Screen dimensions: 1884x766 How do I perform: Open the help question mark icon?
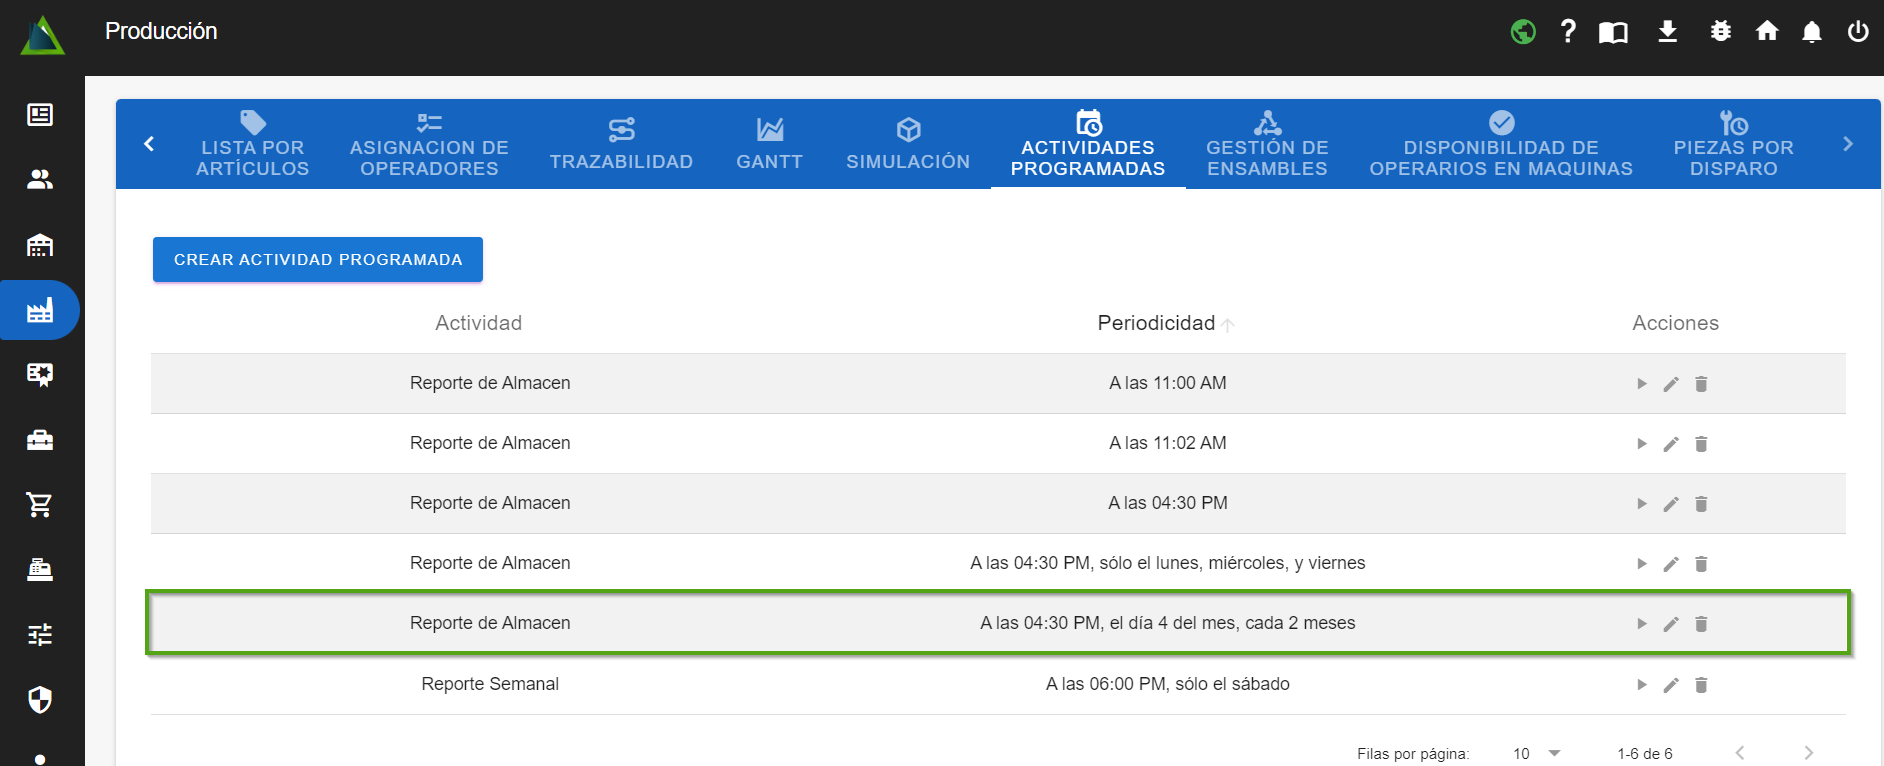pyautogui.click(x=1568, y=32)
